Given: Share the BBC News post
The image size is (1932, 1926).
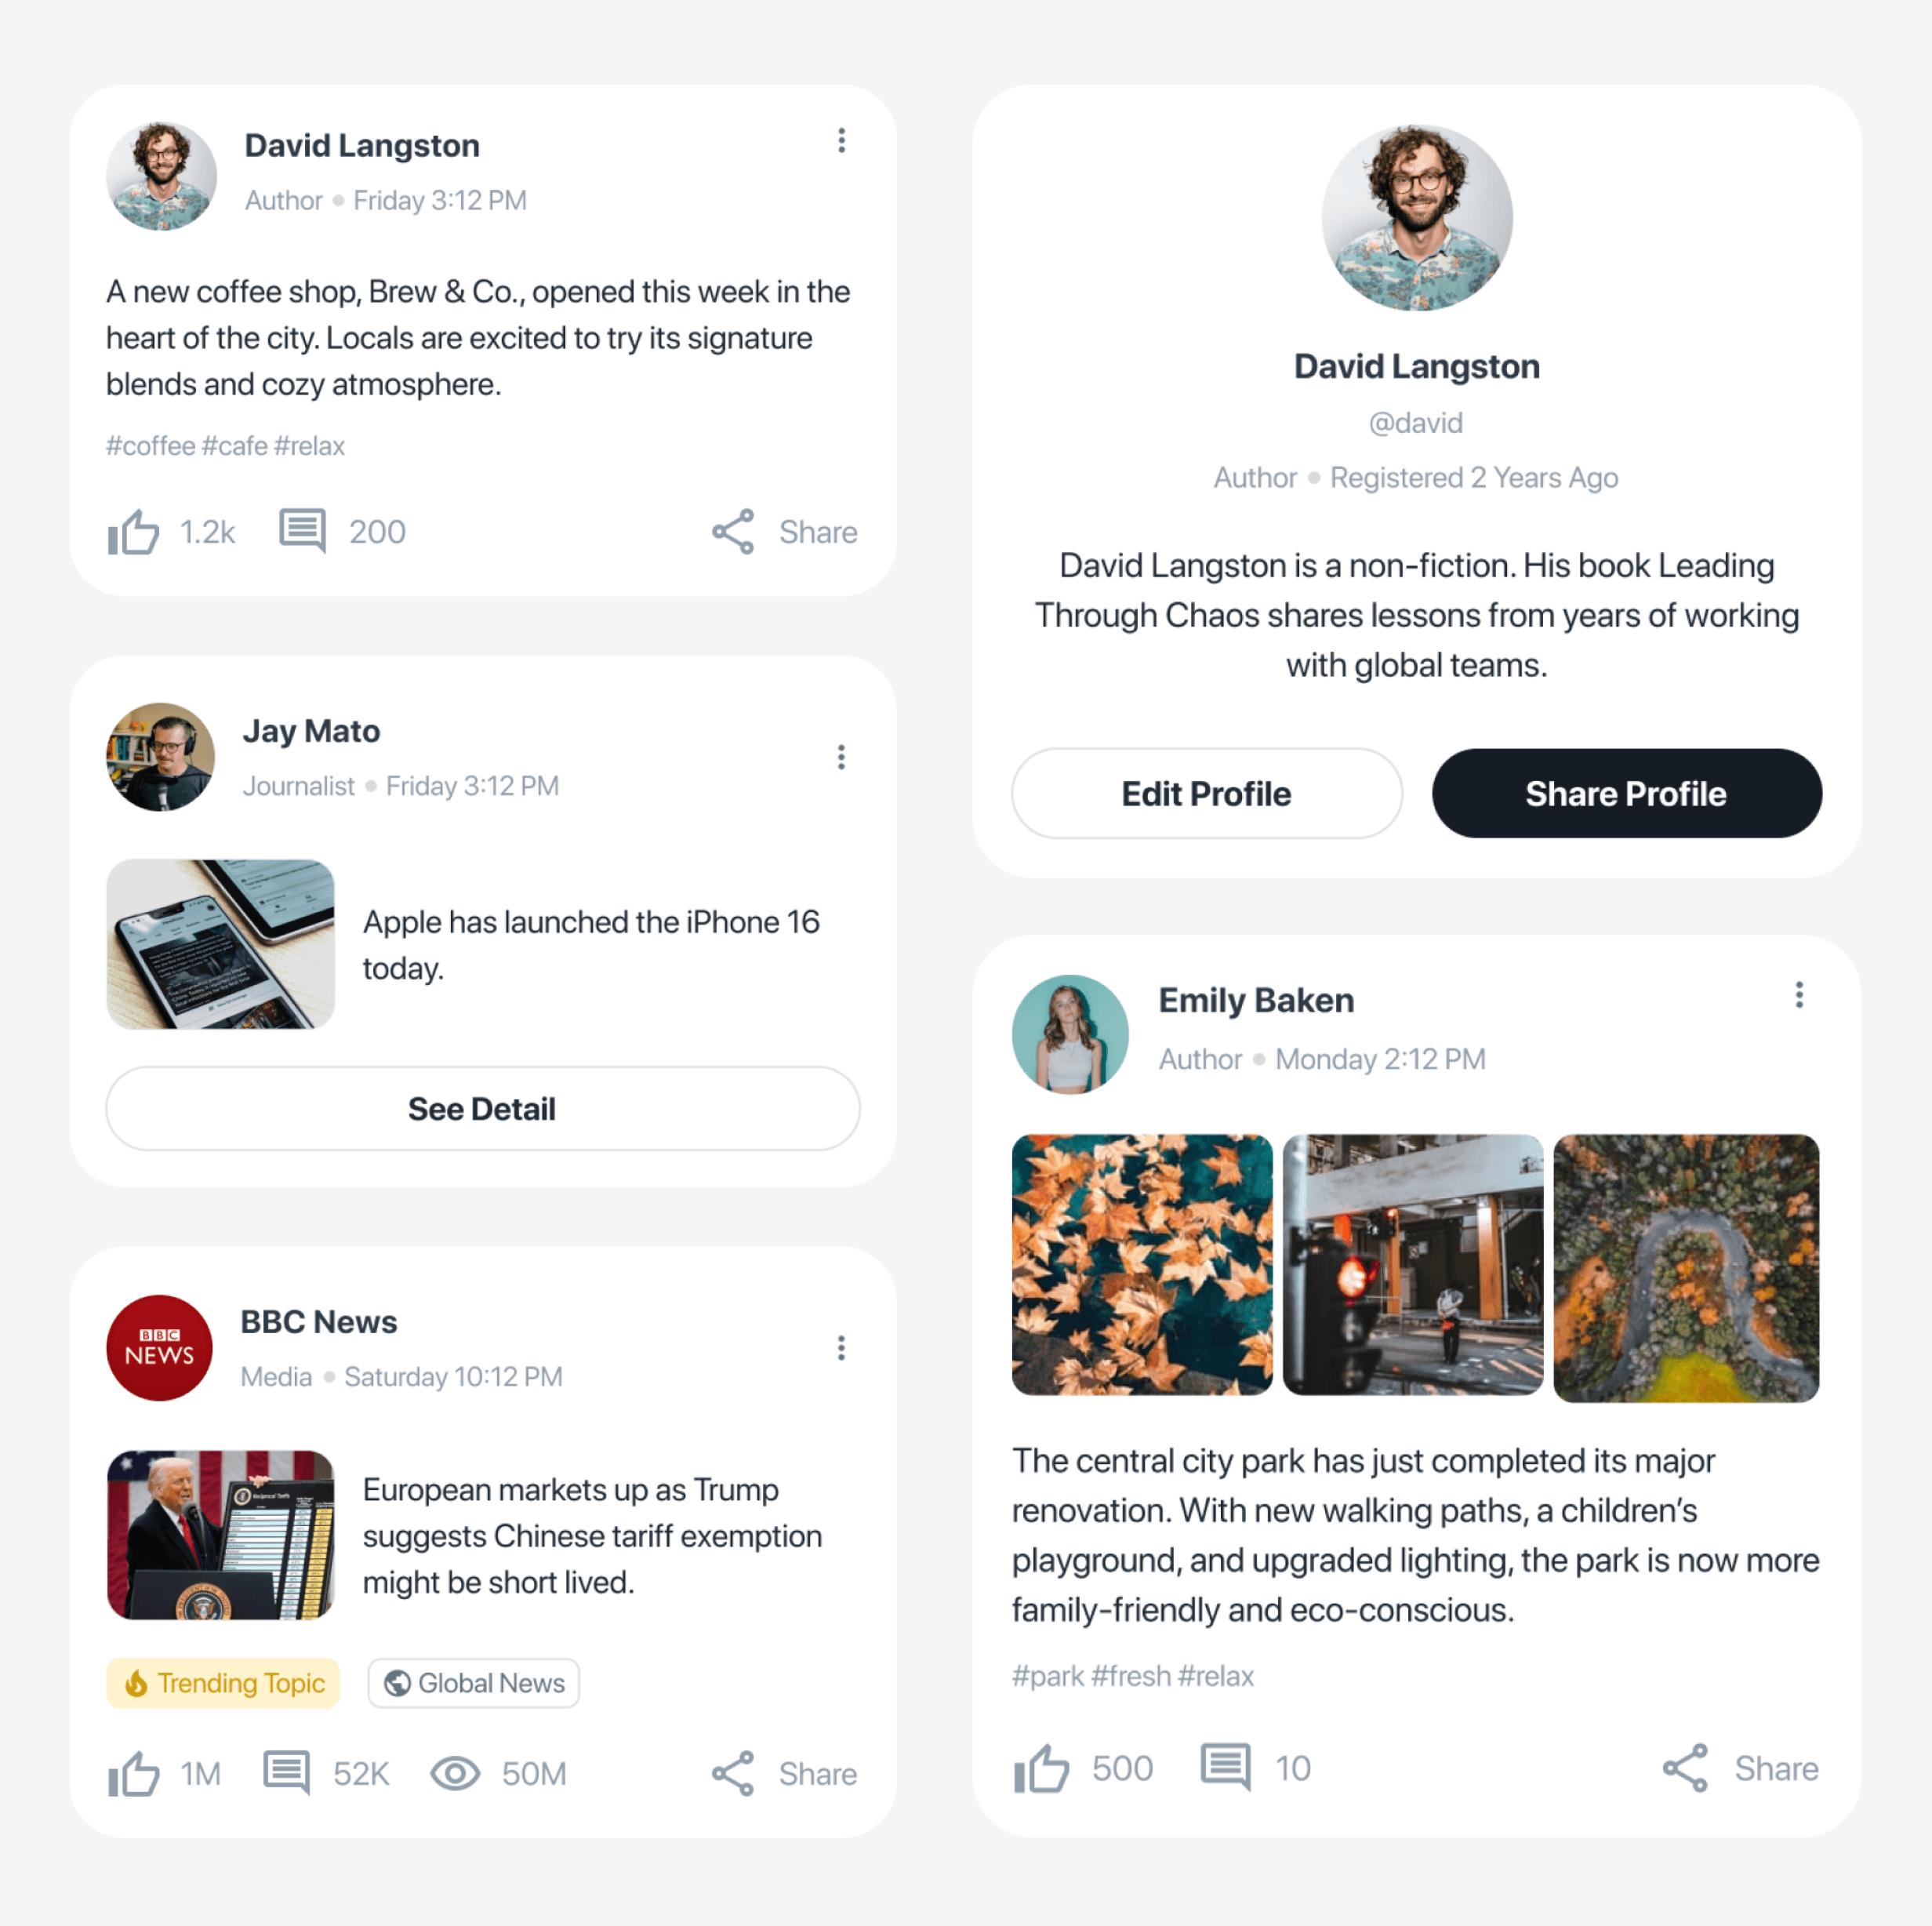Looking at the screenshot, I should click(x=784, y=1774).
